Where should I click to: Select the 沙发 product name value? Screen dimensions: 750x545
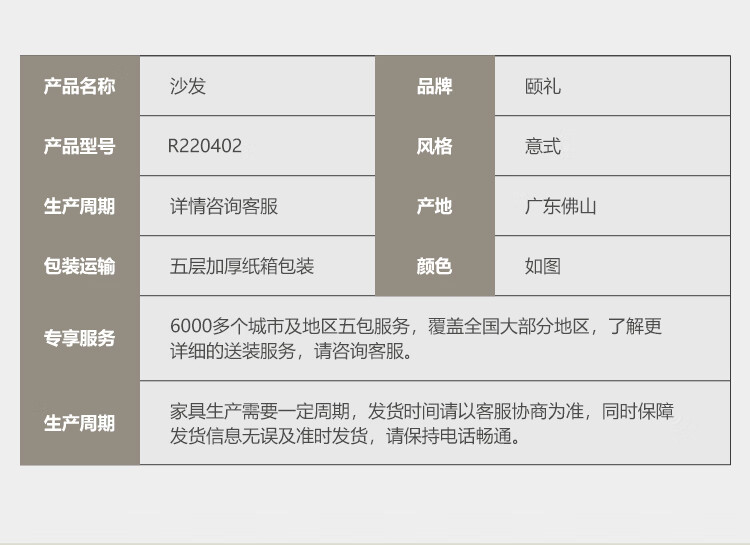tap(187, 87)
